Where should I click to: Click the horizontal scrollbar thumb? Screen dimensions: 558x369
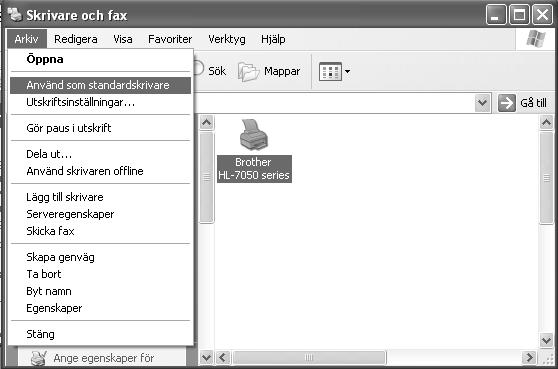[x=309, y=357]
